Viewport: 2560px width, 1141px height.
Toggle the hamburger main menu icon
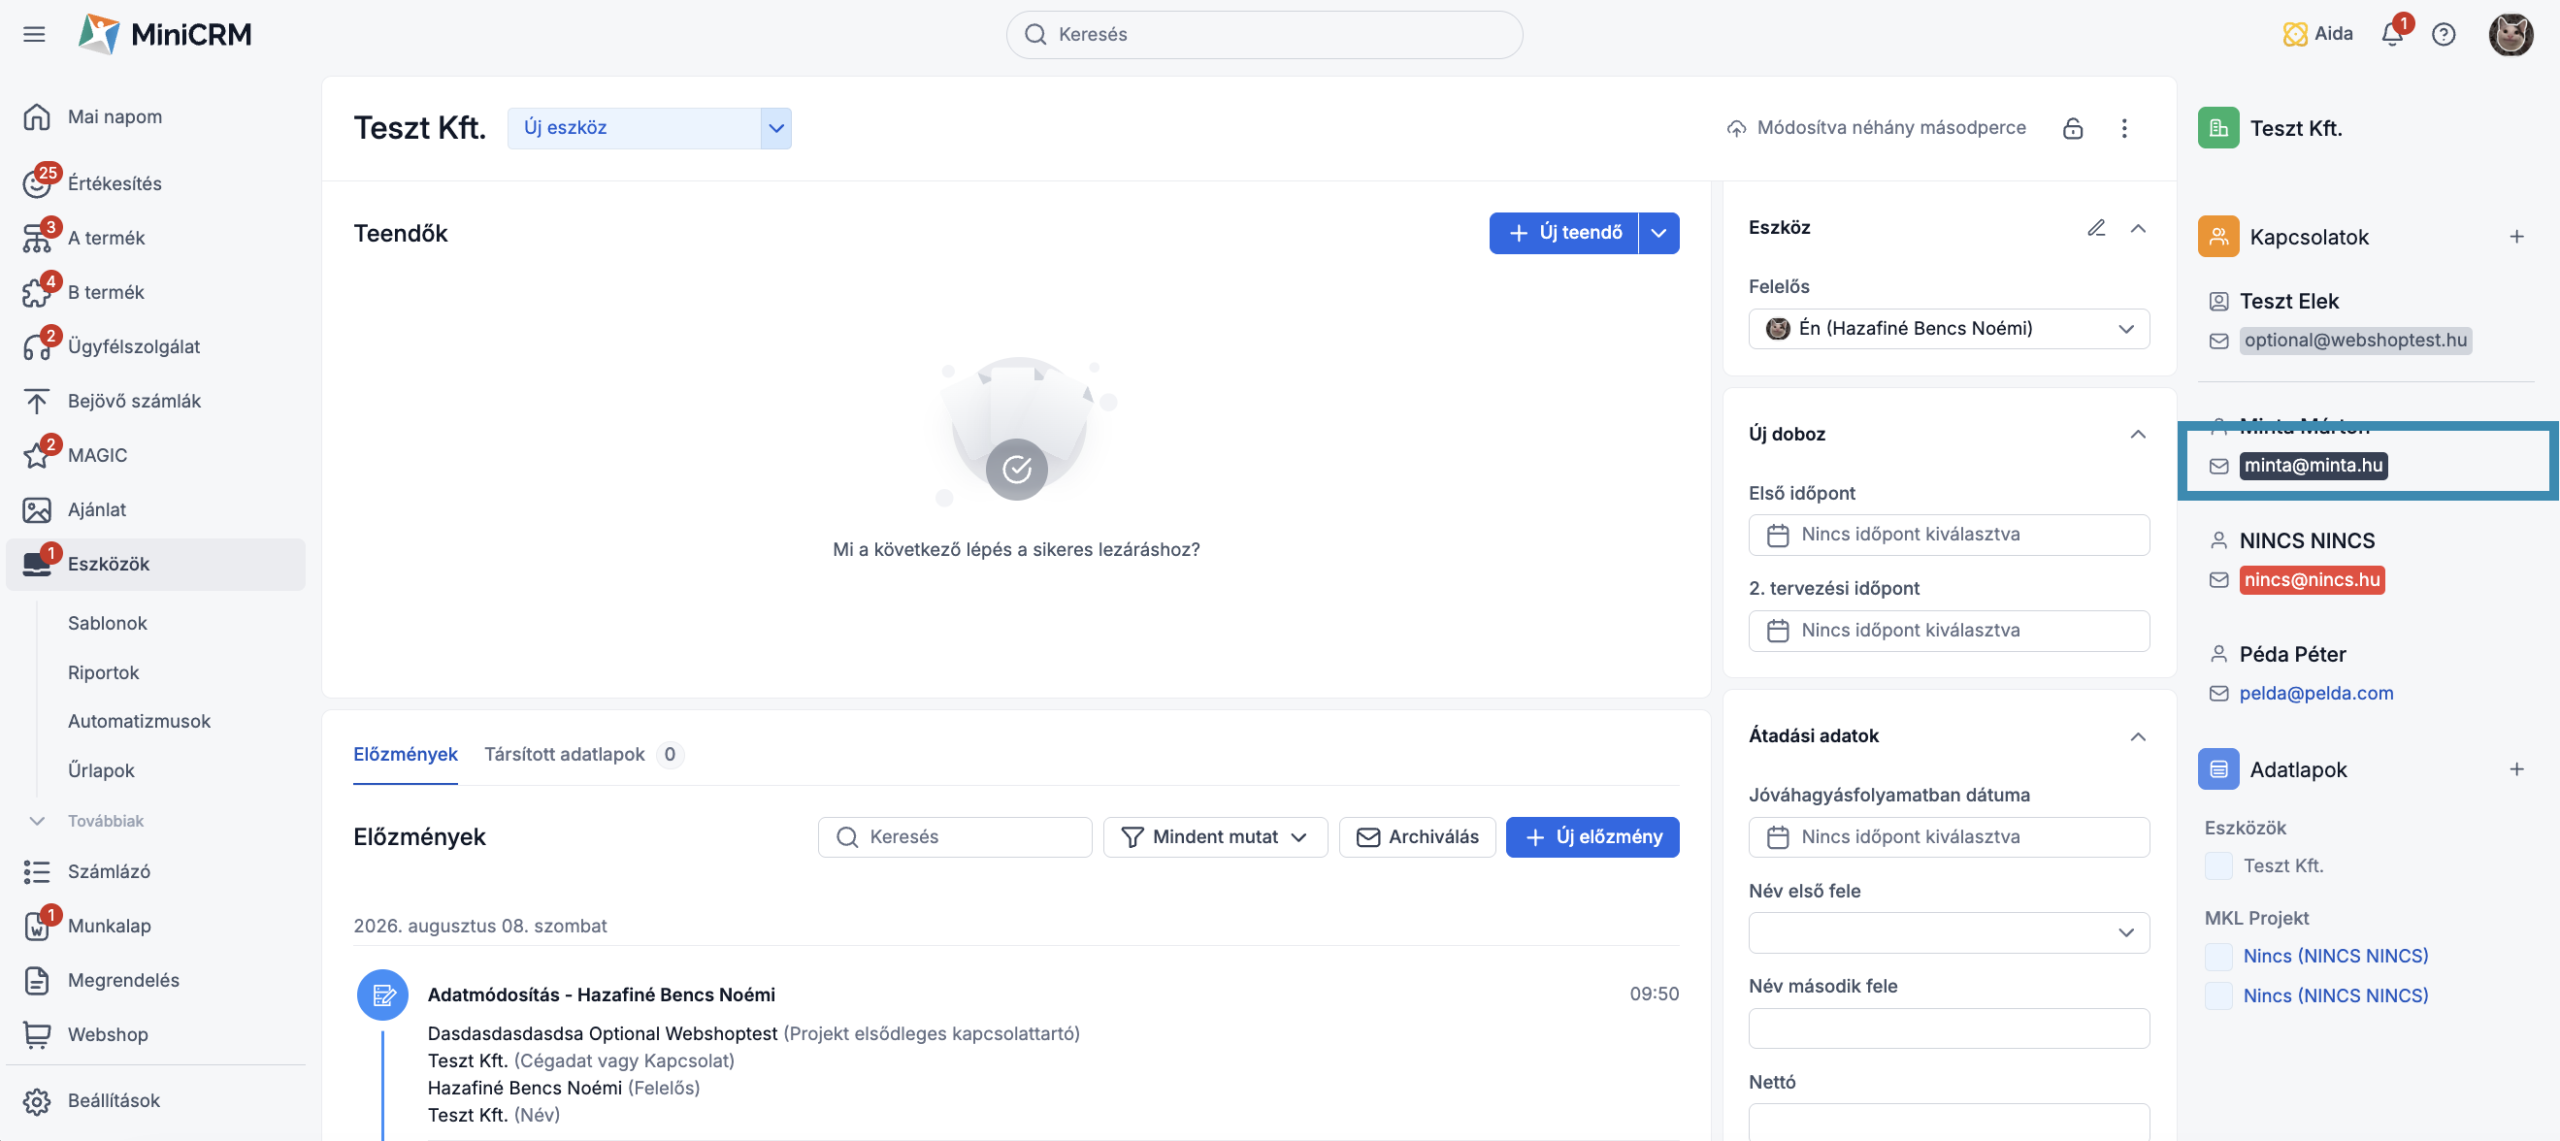point(34,34)
